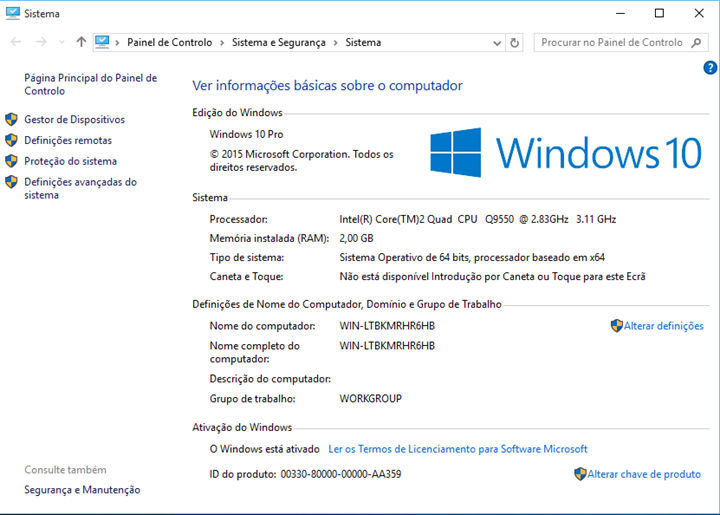The width and height of the screenshot is (720, 515).
Task: Click the Sistema window title icon
Action: click(13, 14)
